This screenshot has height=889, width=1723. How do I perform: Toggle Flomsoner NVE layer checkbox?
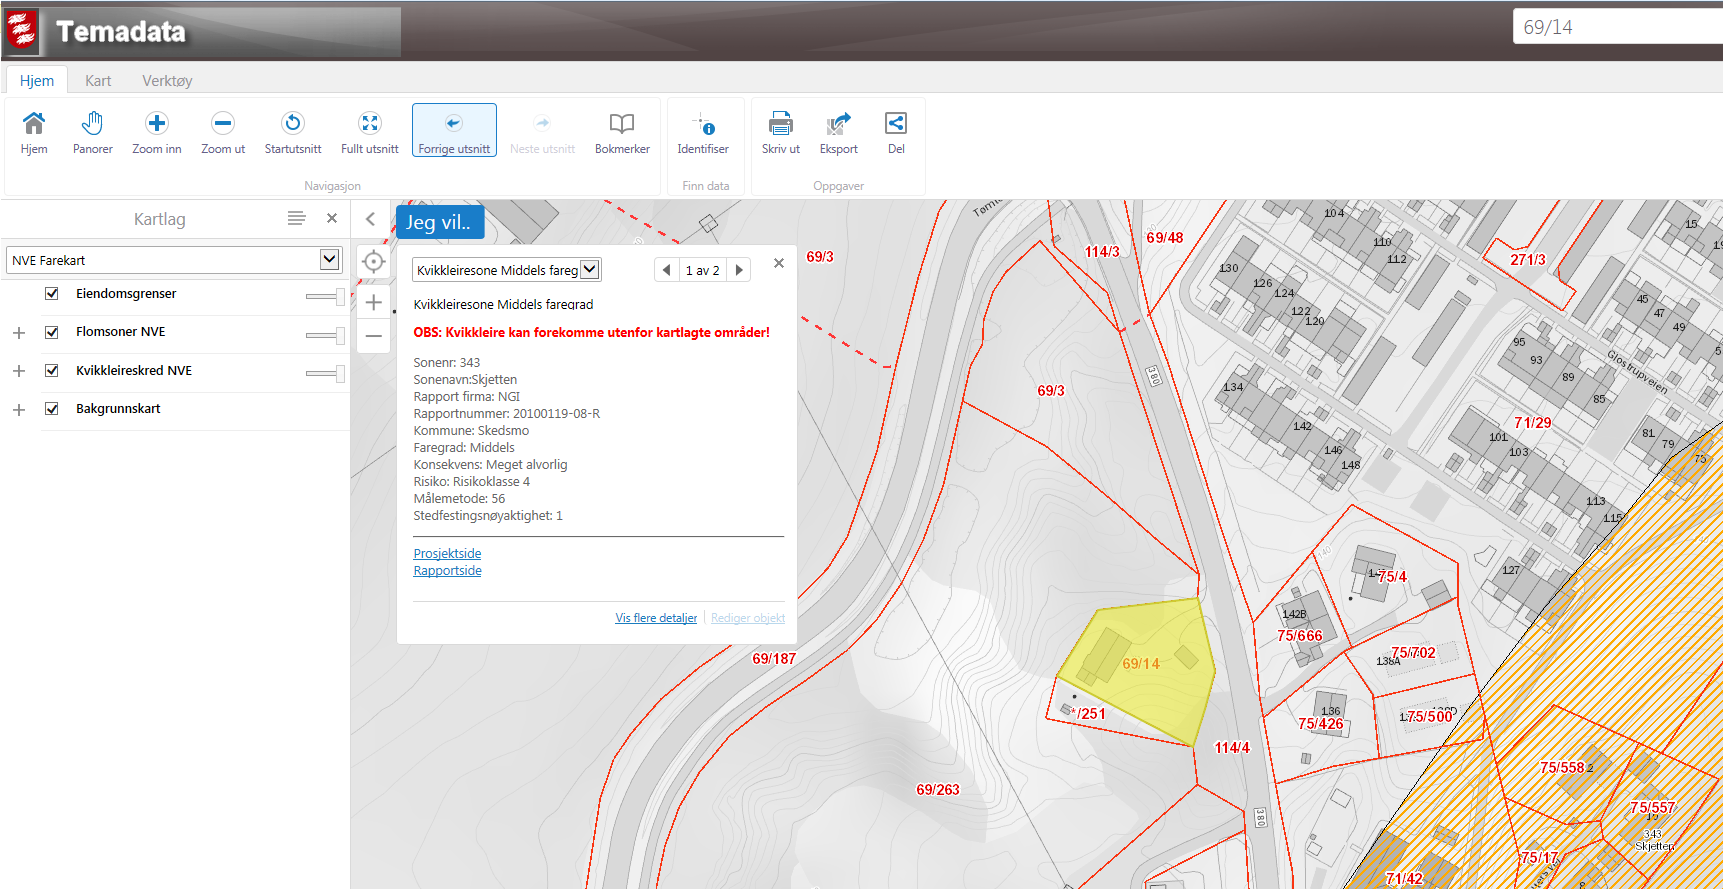pos(52,332)
